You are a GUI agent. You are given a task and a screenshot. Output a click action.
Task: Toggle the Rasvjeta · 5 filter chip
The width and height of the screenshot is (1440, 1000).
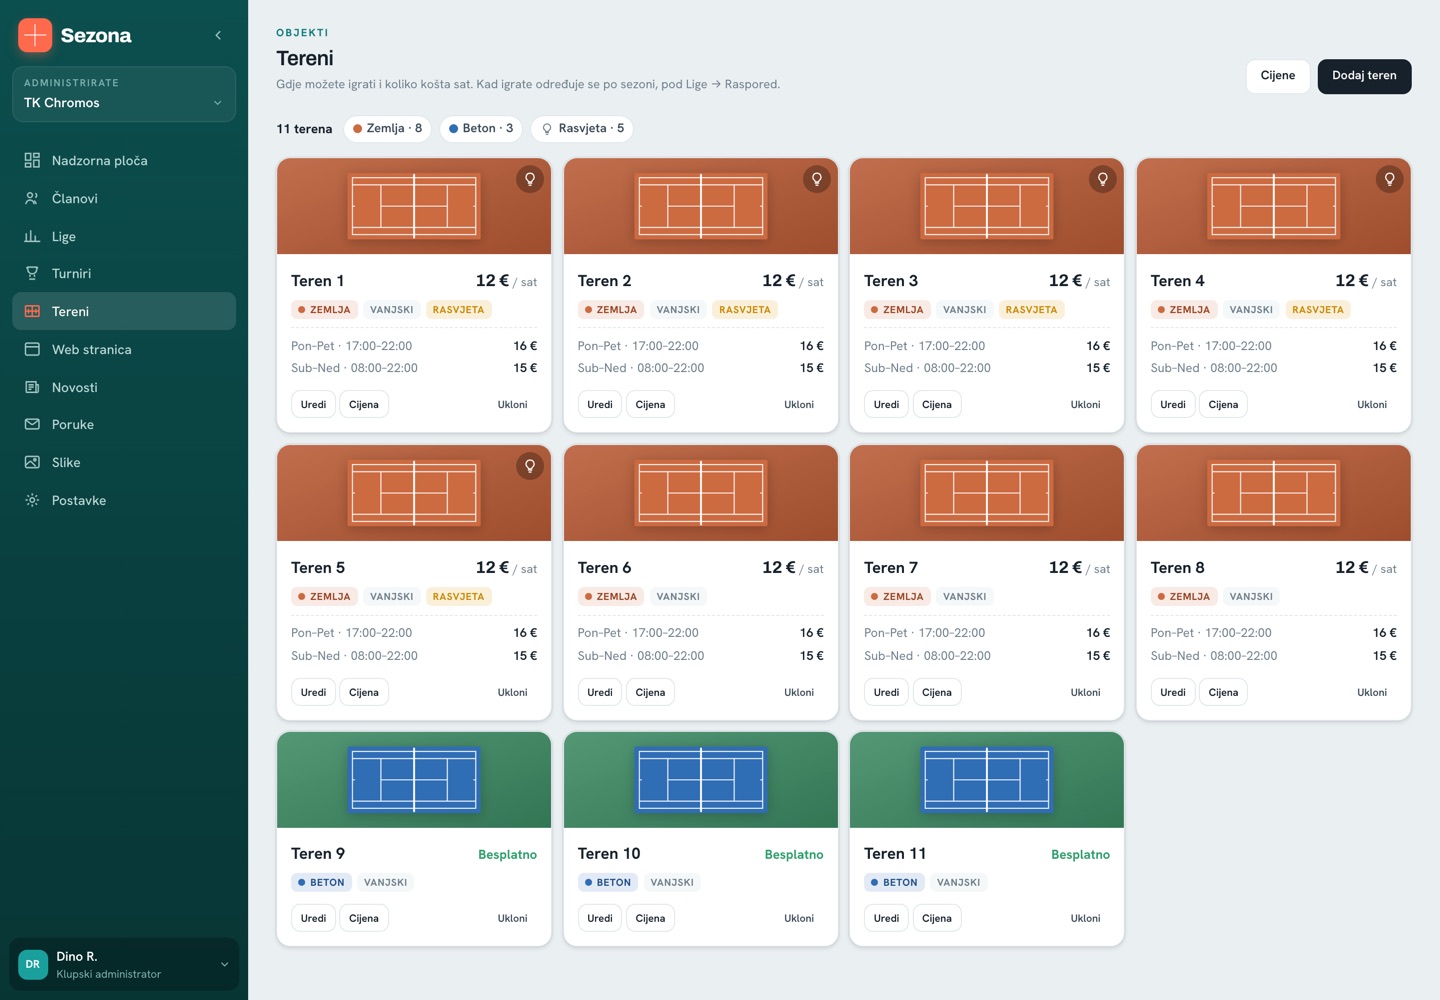pos(582,128)
